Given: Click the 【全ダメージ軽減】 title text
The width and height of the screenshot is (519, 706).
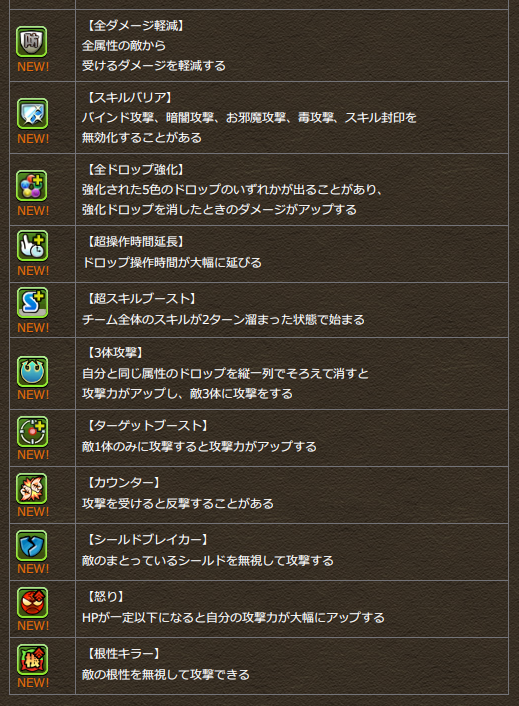Looking at the screenshot, I should click(x=135, y=26).
